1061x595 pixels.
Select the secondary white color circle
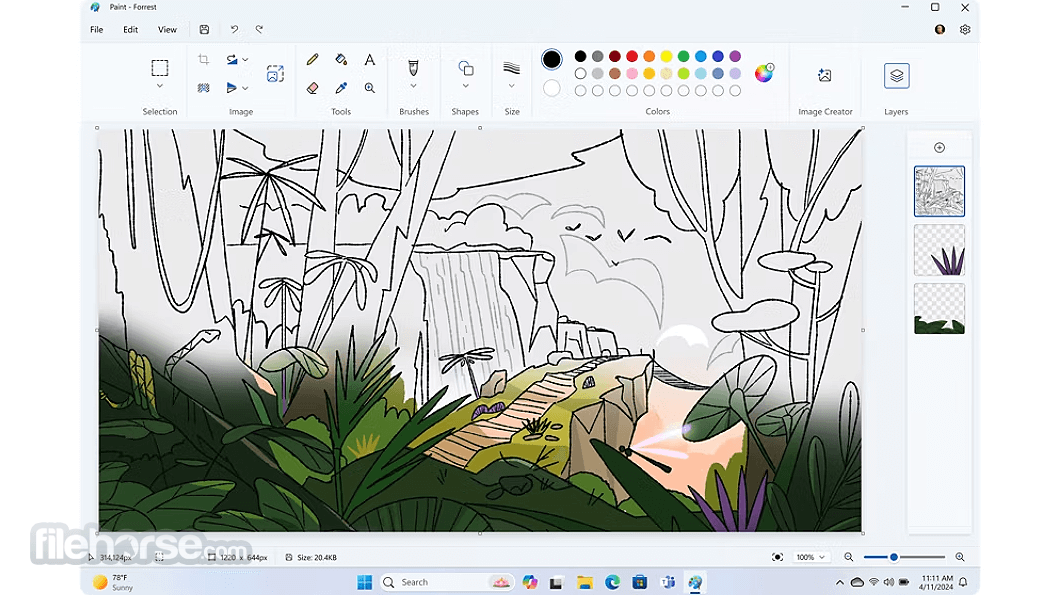click(551, 88)
